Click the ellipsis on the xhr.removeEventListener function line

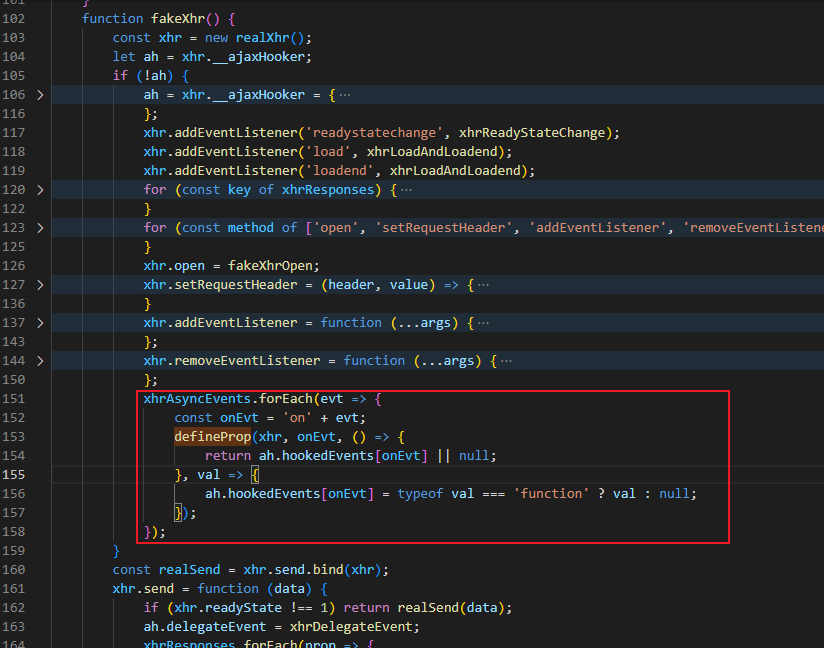(x=506, y=361)
